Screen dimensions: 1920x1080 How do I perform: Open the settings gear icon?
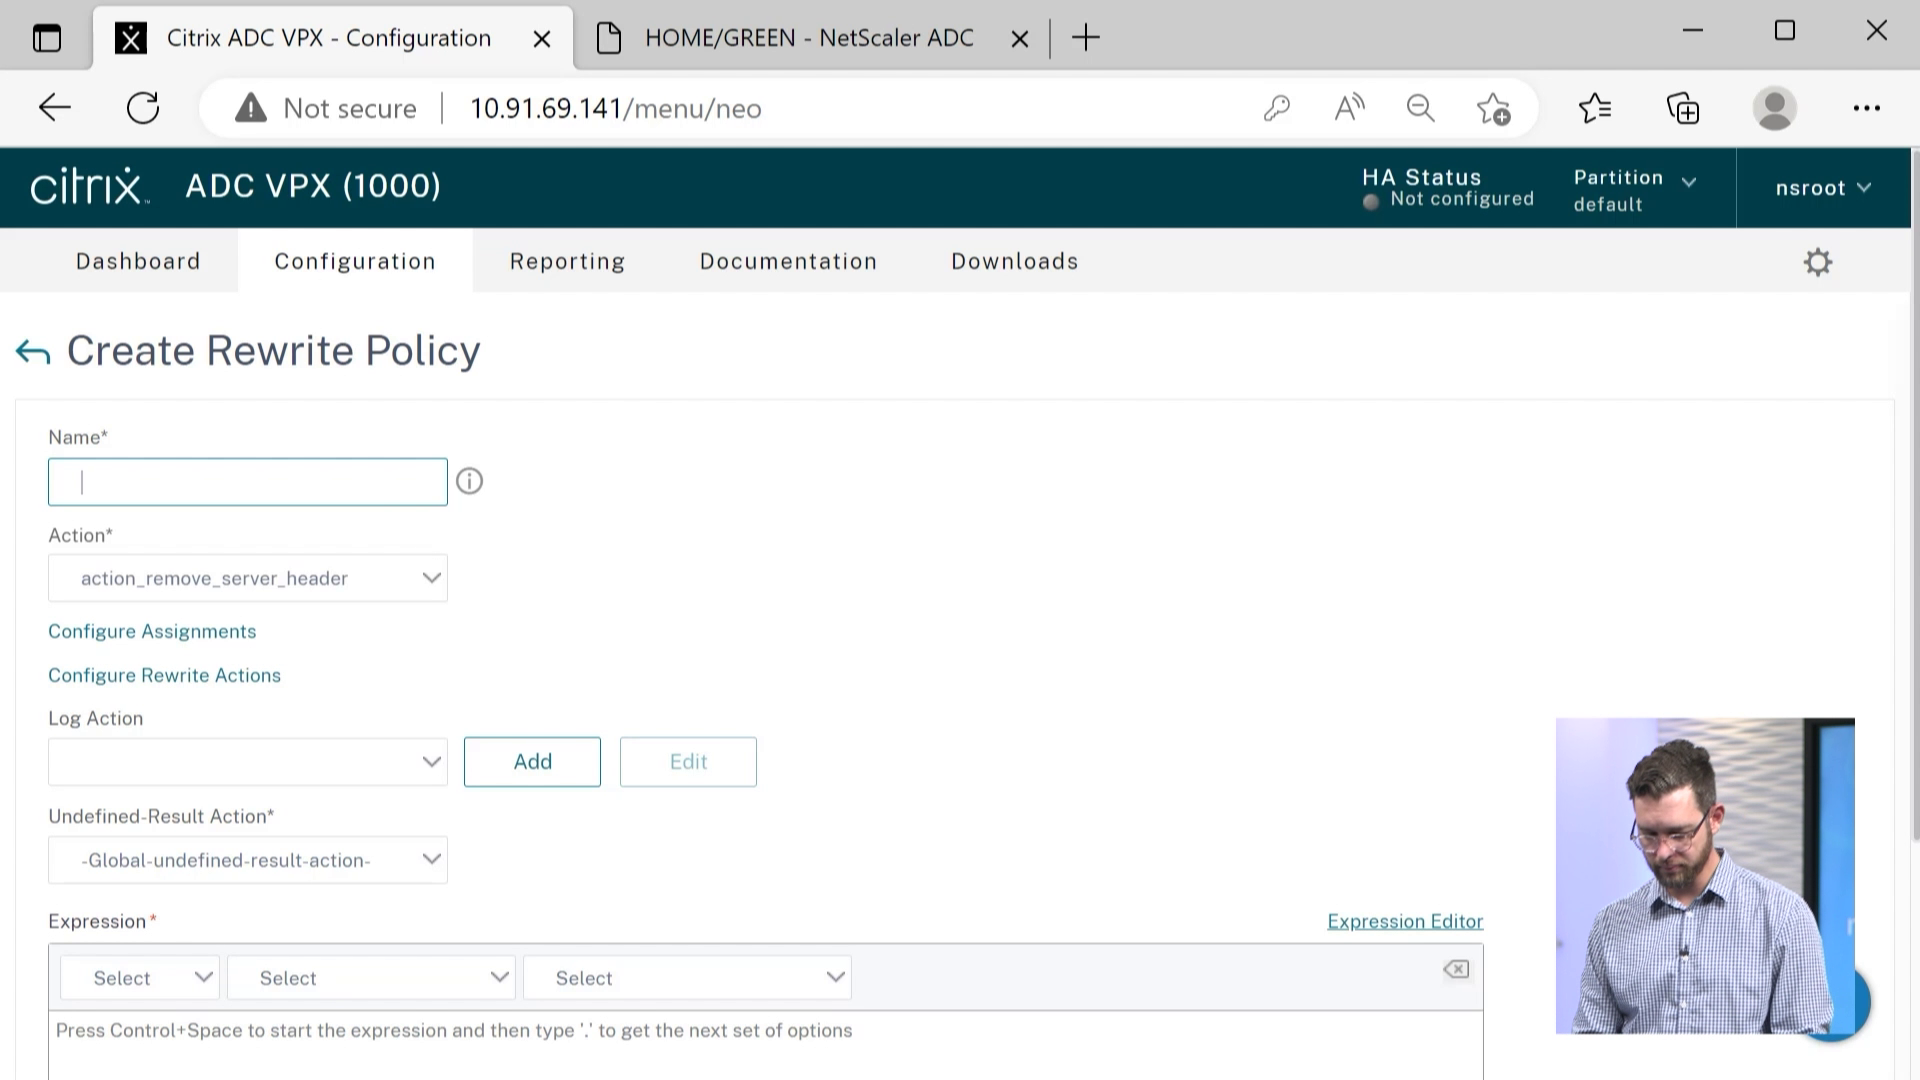point(1817,262)
